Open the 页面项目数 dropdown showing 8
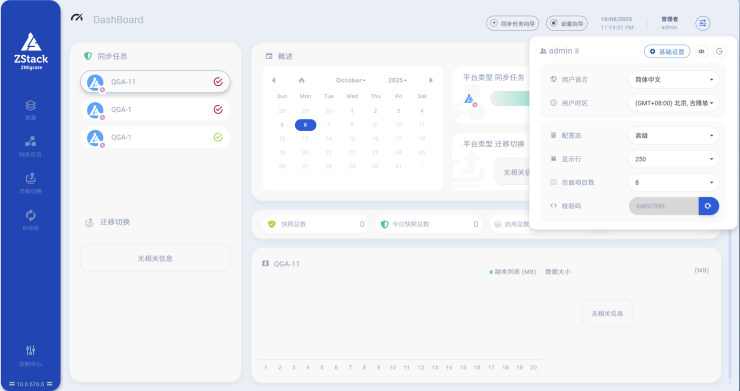 (x=673, y=182)
